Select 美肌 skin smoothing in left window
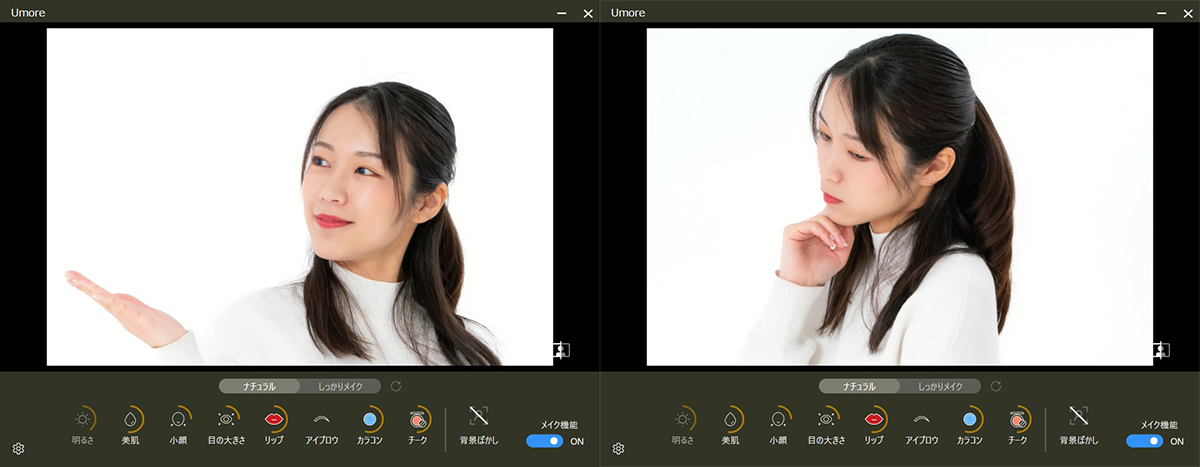This screenshot has height=467, width=1200. click(x=131, y=420)
